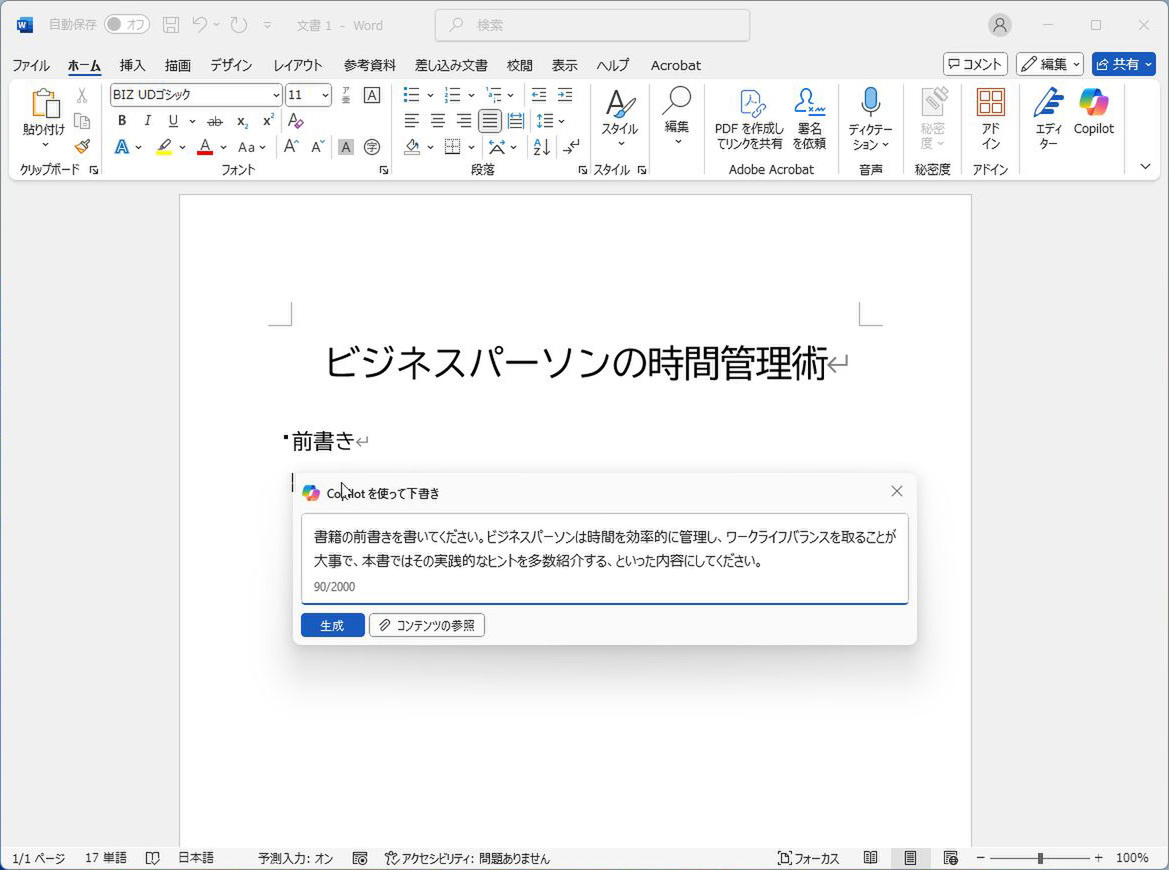The width and height of the screenshot is (1169, 870).
Task: Toggle italic formatting
Action: tap(148, 121)
